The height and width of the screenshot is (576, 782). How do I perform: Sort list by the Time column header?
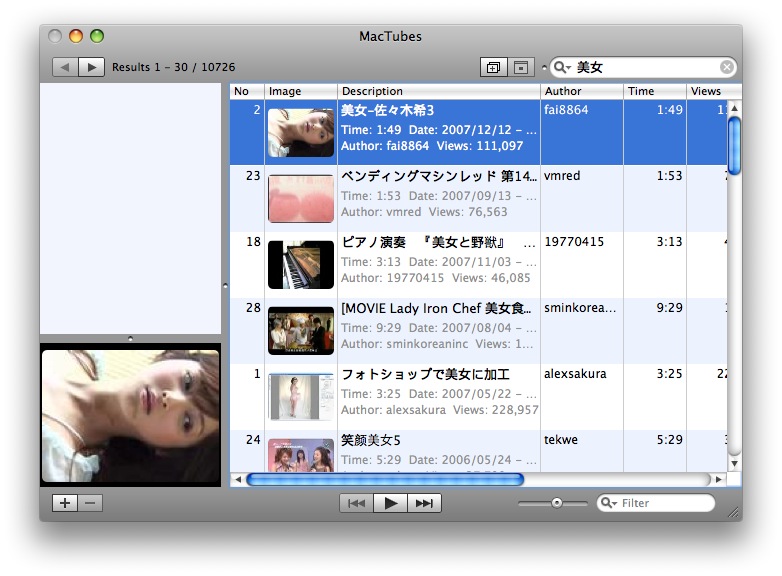coord(654,91)
